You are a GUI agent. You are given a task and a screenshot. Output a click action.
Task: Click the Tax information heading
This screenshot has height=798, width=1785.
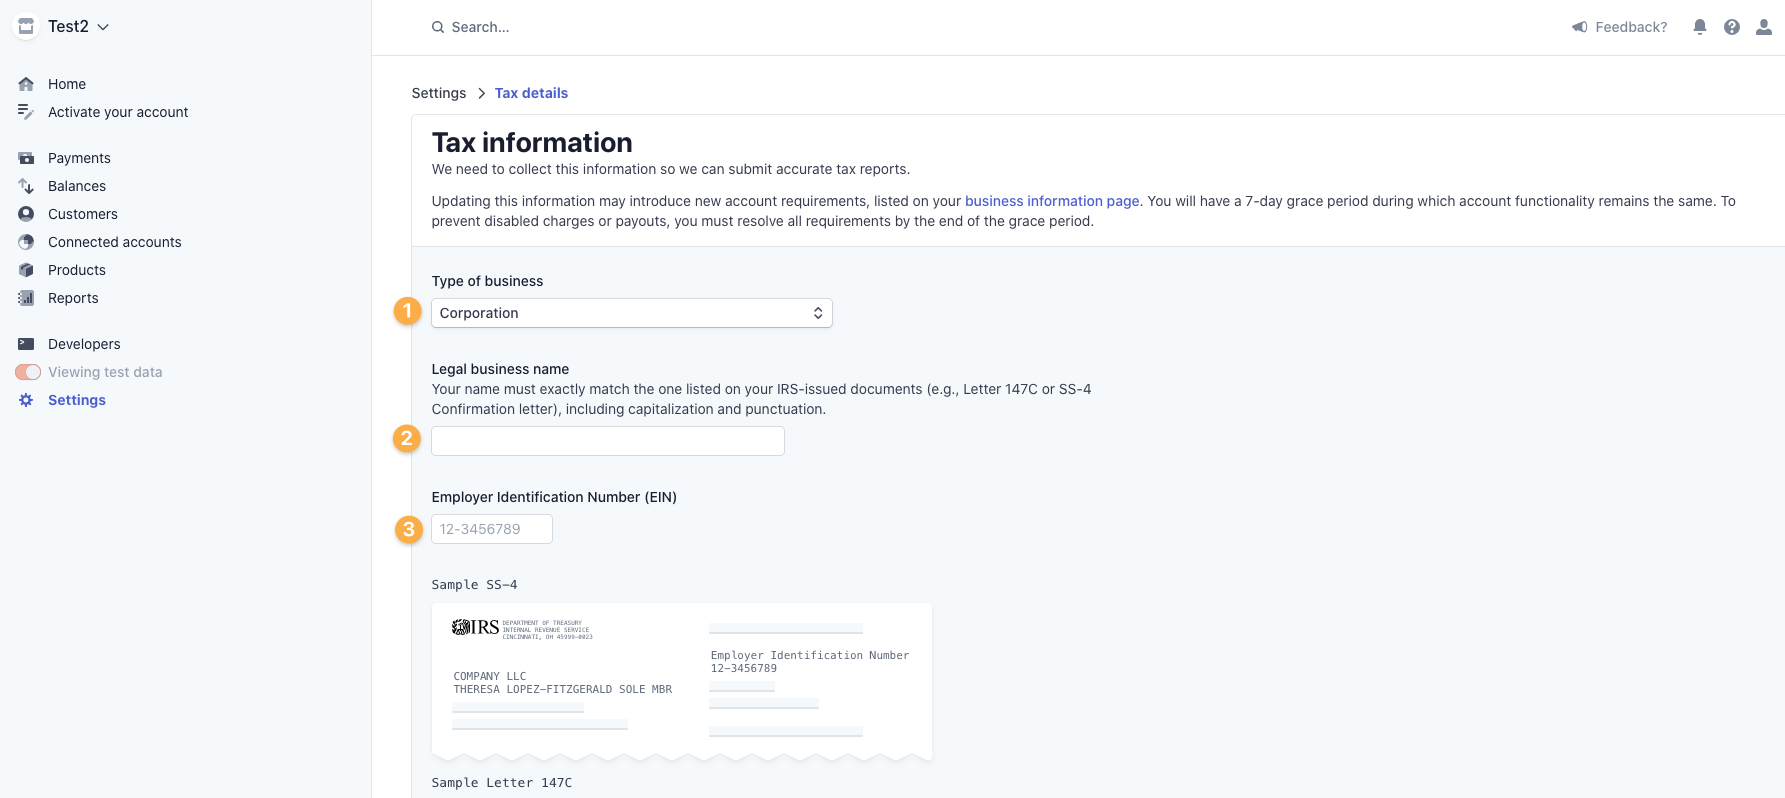[532, 142]
